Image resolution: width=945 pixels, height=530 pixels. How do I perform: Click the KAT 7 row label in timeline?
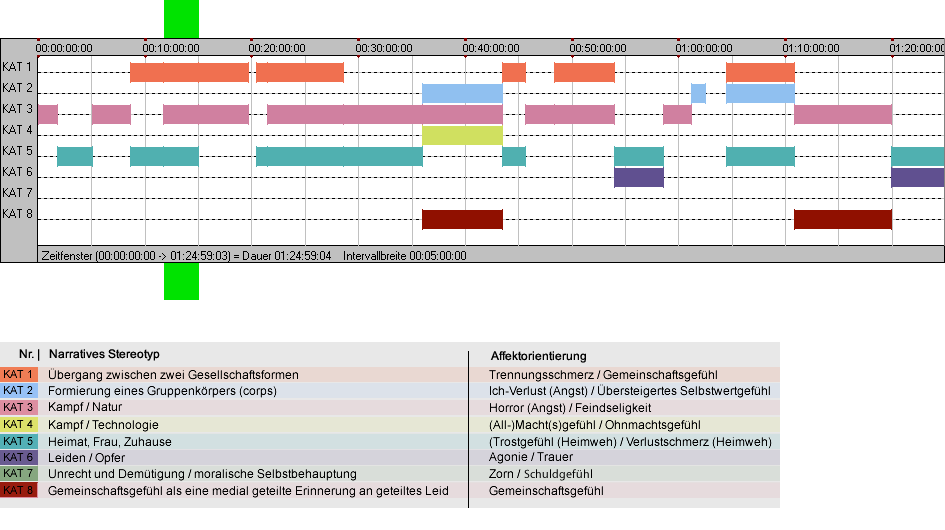[17, 193]
